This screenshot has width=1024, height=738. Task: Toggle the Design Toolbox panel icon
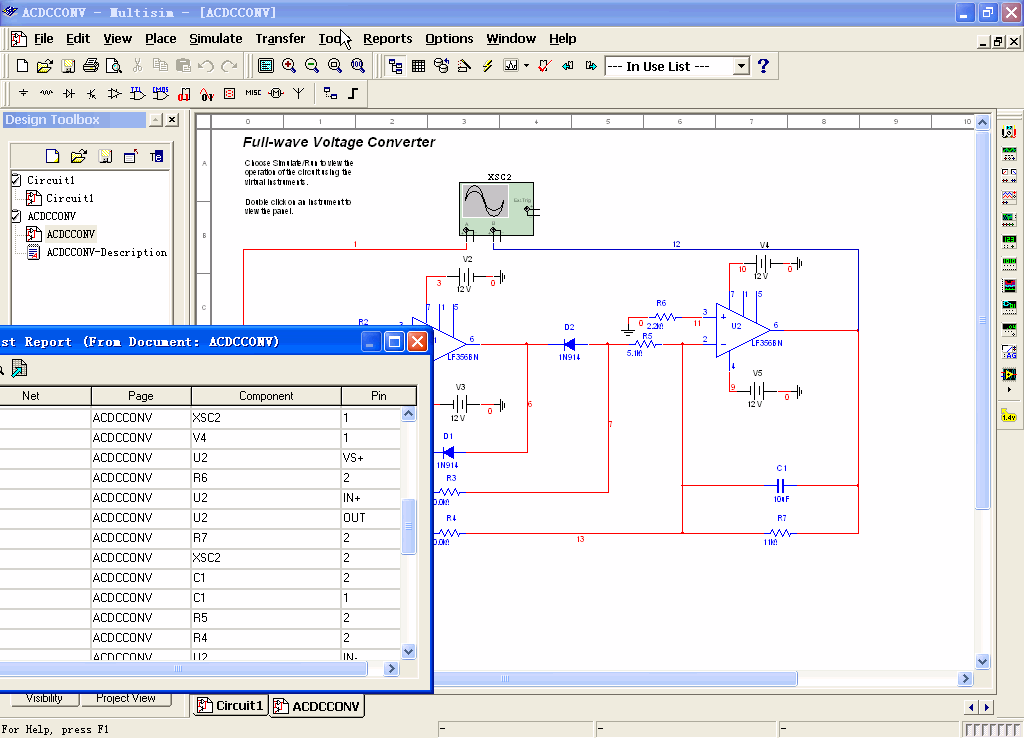395,66
